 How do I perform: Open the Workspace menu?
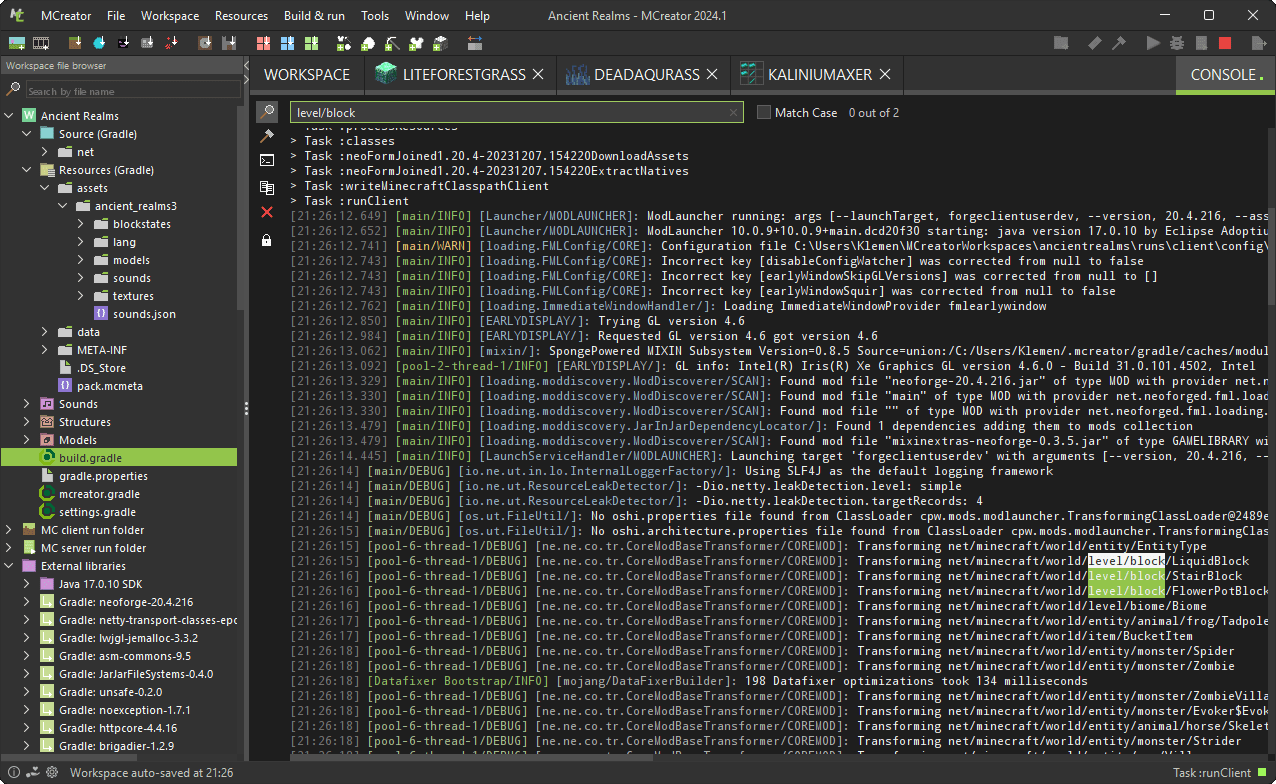[170, 15]
